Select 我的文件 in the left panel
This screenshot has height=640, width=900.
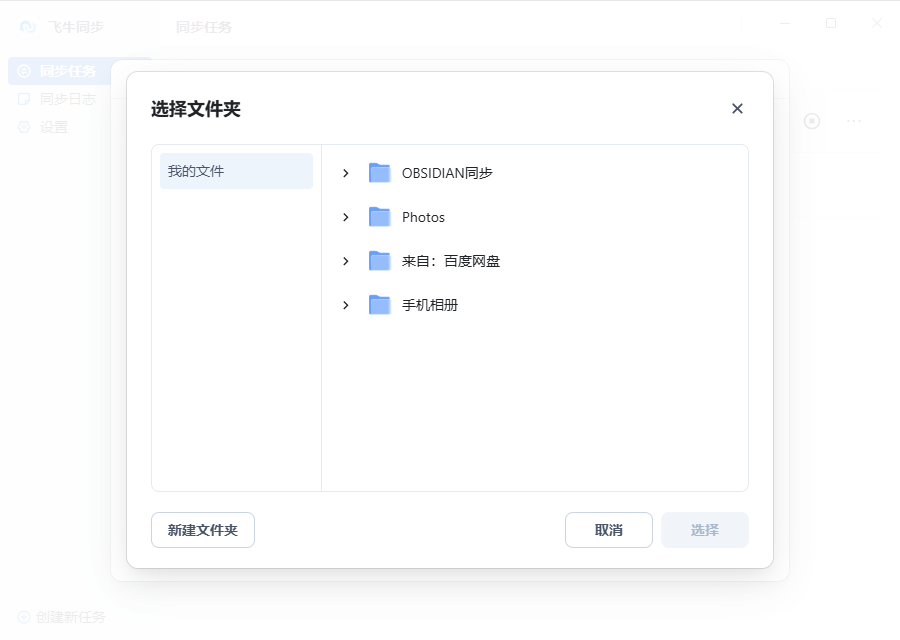[236, 171]
